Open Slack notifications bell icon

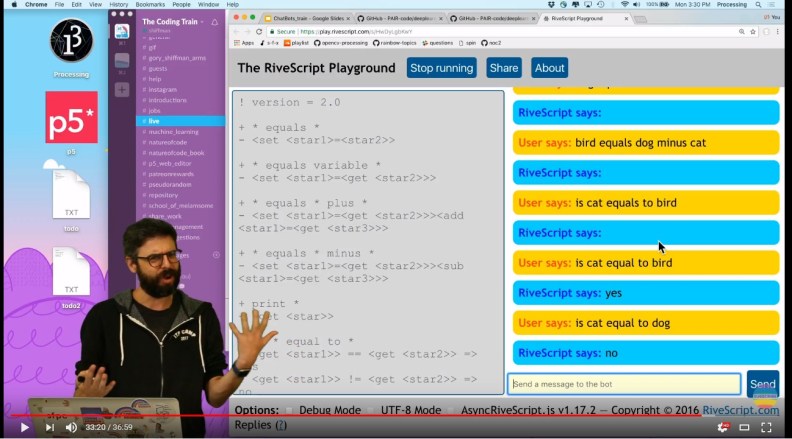point(215,22)
